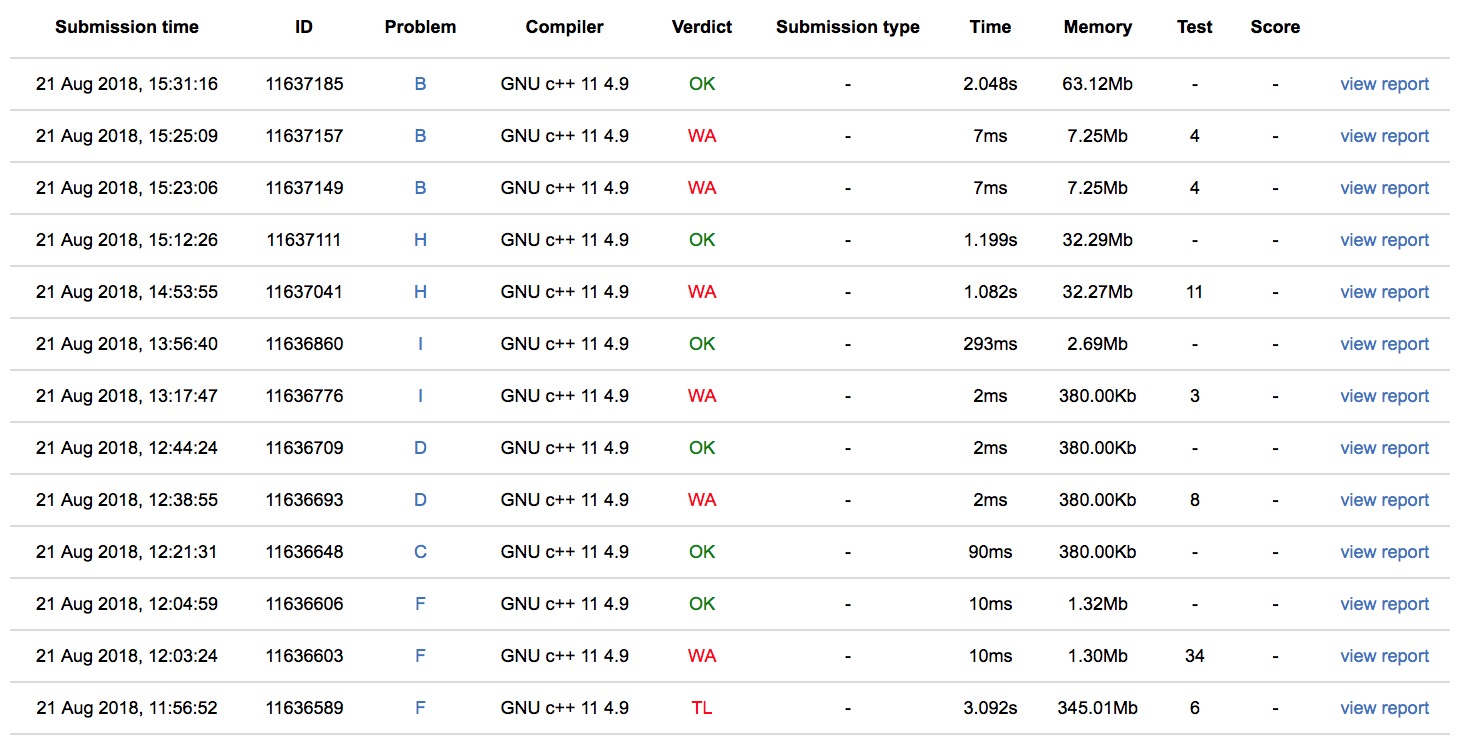Open problem I link for submission 11636776
The height and width of the screenshot is (748, 1478).
point(420,396)
